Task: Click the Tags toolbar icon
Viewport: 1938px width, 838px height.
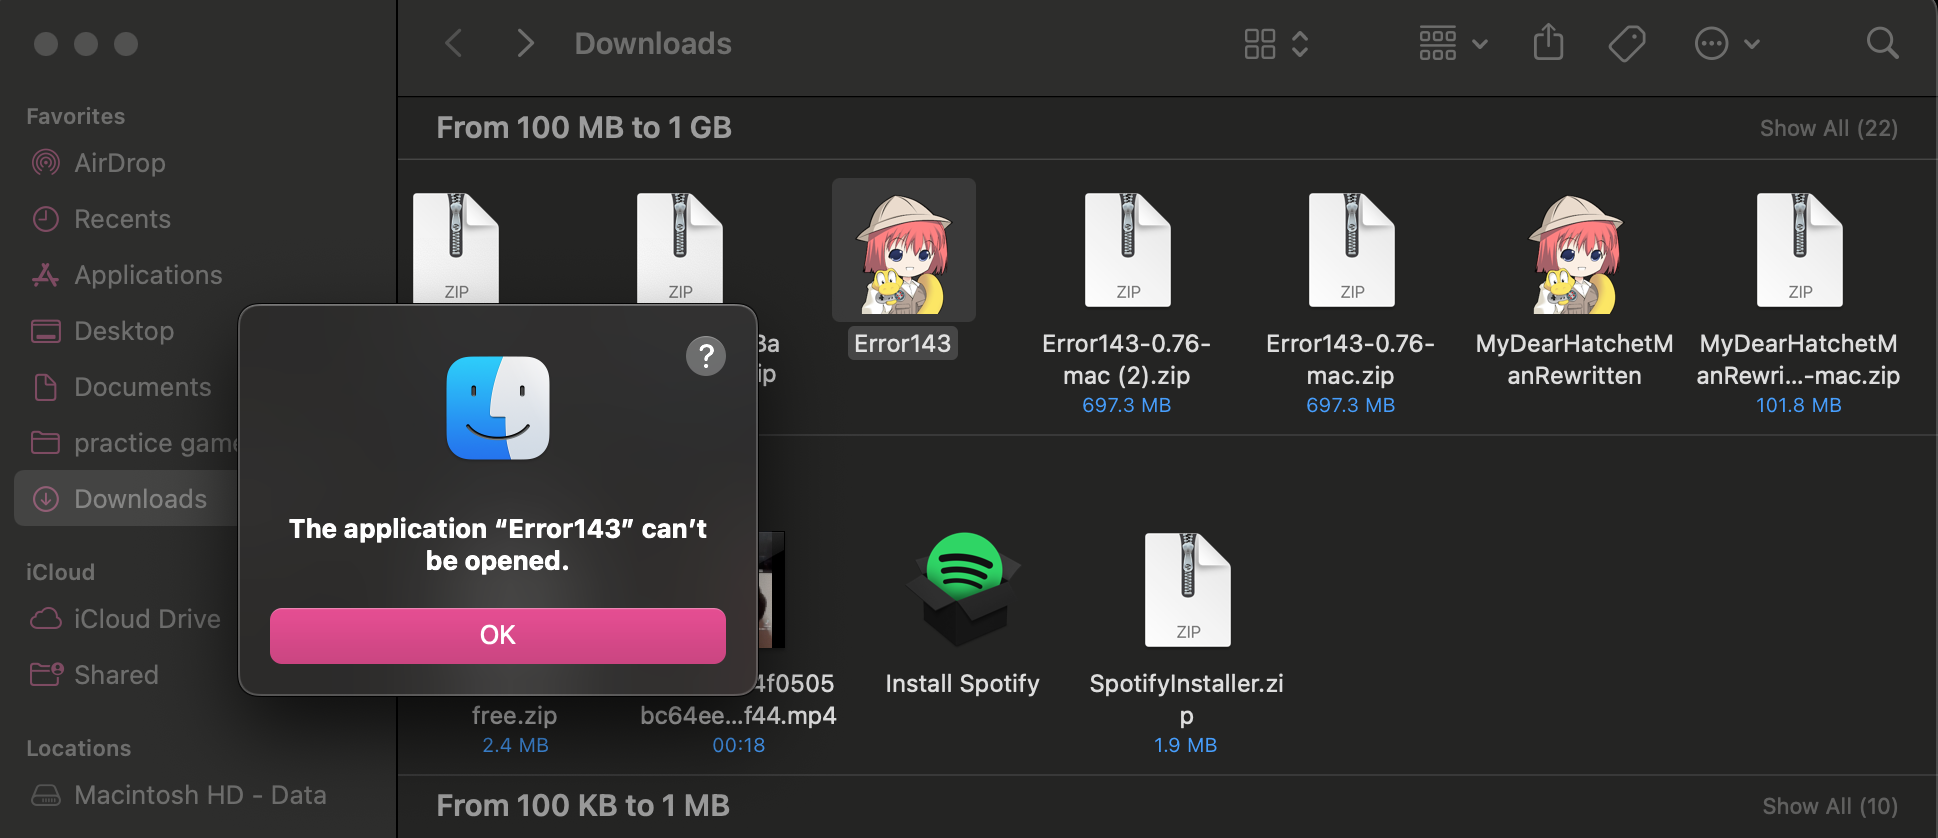Action: (x=1626, y=43)
